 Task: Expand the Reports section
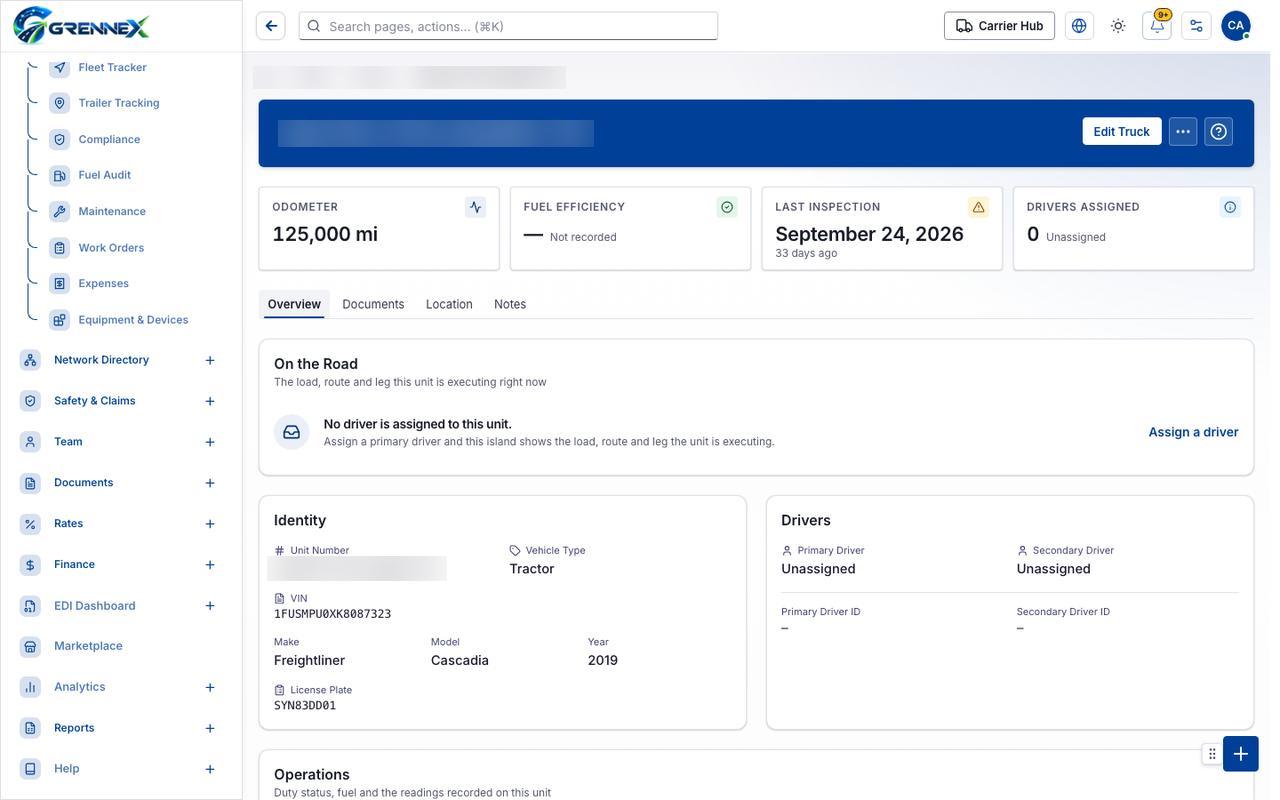[210, 728]
